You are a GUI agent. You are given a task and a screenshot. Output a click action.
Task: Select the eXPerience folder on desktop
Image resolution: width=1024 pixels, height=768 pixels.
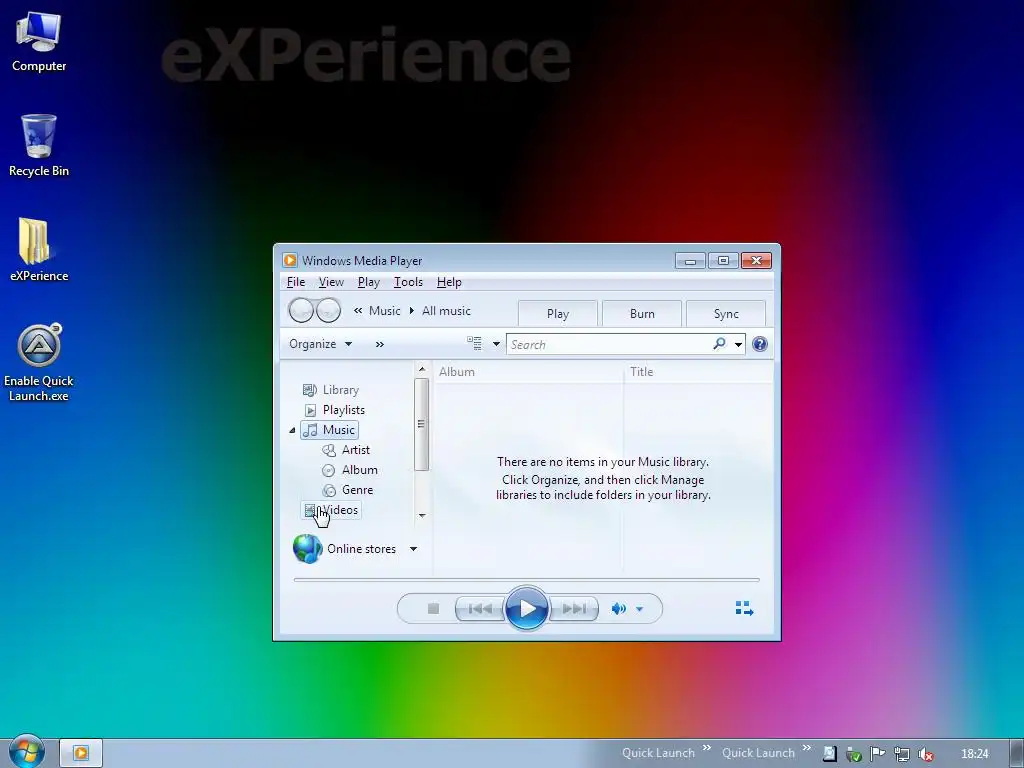click(39, 249)
